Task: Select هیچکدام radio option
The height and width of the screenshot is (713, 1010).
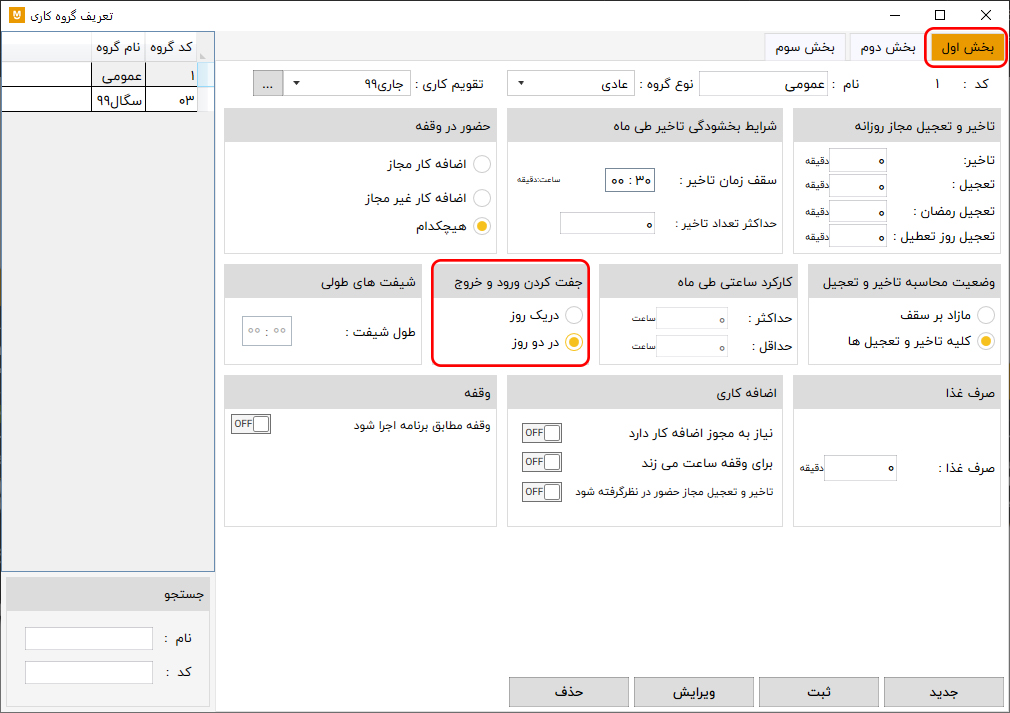Action: 482,226
